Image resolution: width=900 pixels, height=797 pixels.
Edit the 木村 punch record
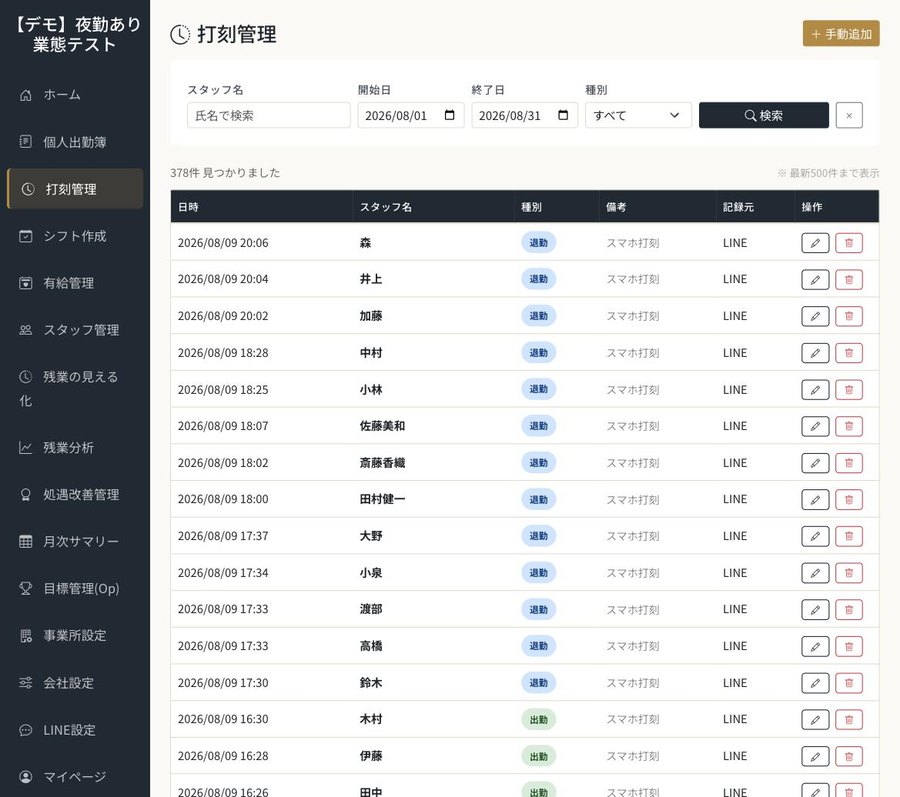pos(814,720)
